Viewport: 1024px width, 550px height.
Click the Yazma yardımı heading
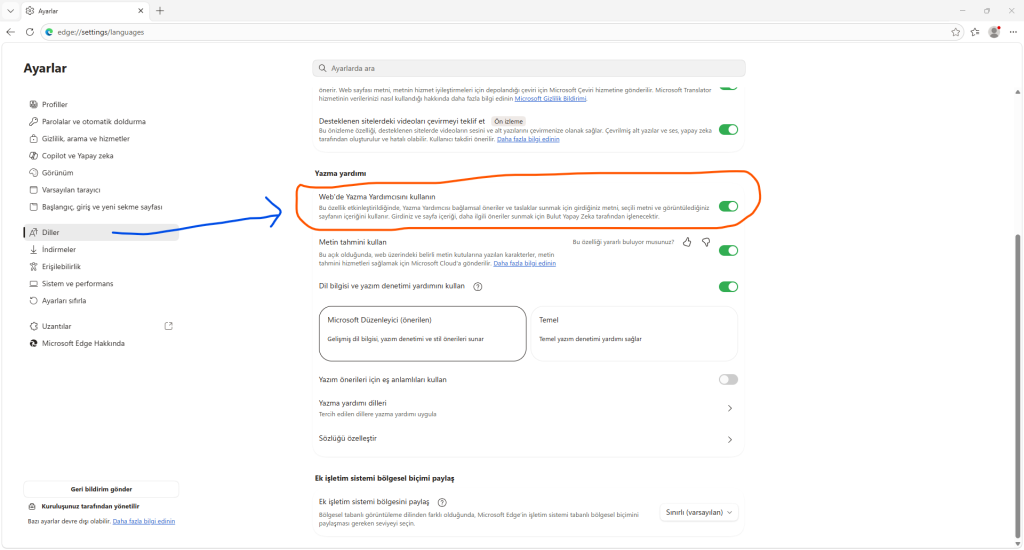pyautogui.click(x=340, y=173)
